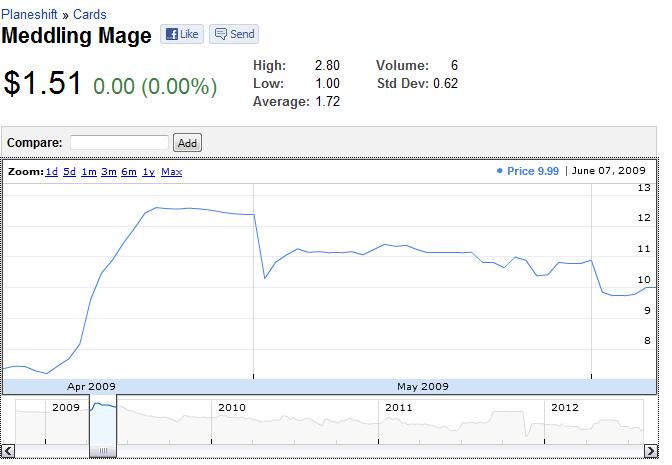Image resolution: width=672 pixels, height=465 pixels.
Task: Click the Add button for comparison
Action: [187, 143]
